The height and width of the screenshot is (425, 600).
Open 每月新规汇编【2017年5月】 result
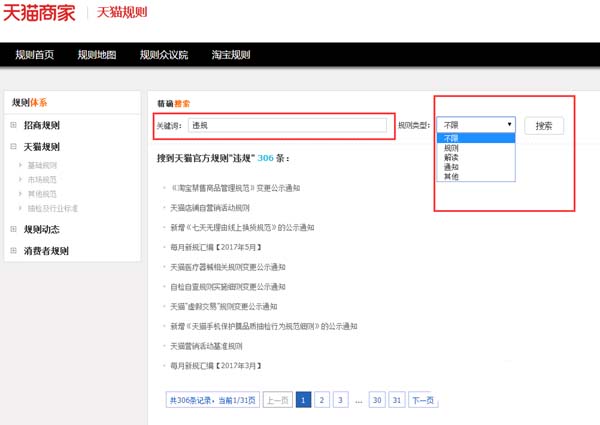point(216,248)
